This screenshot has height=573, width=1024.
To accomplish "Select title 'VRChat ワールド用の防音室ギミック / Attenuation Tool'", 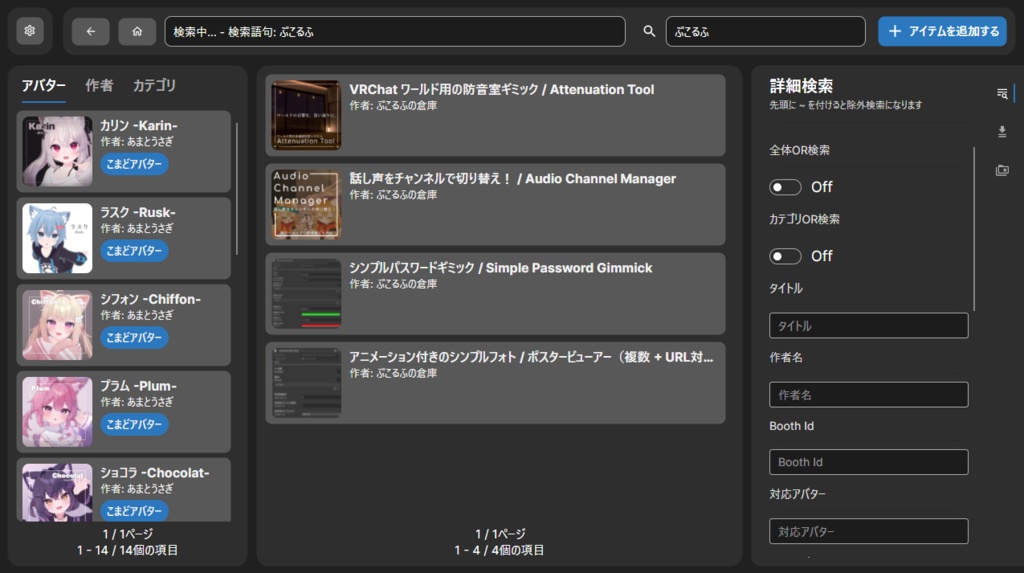I will 502,90.
